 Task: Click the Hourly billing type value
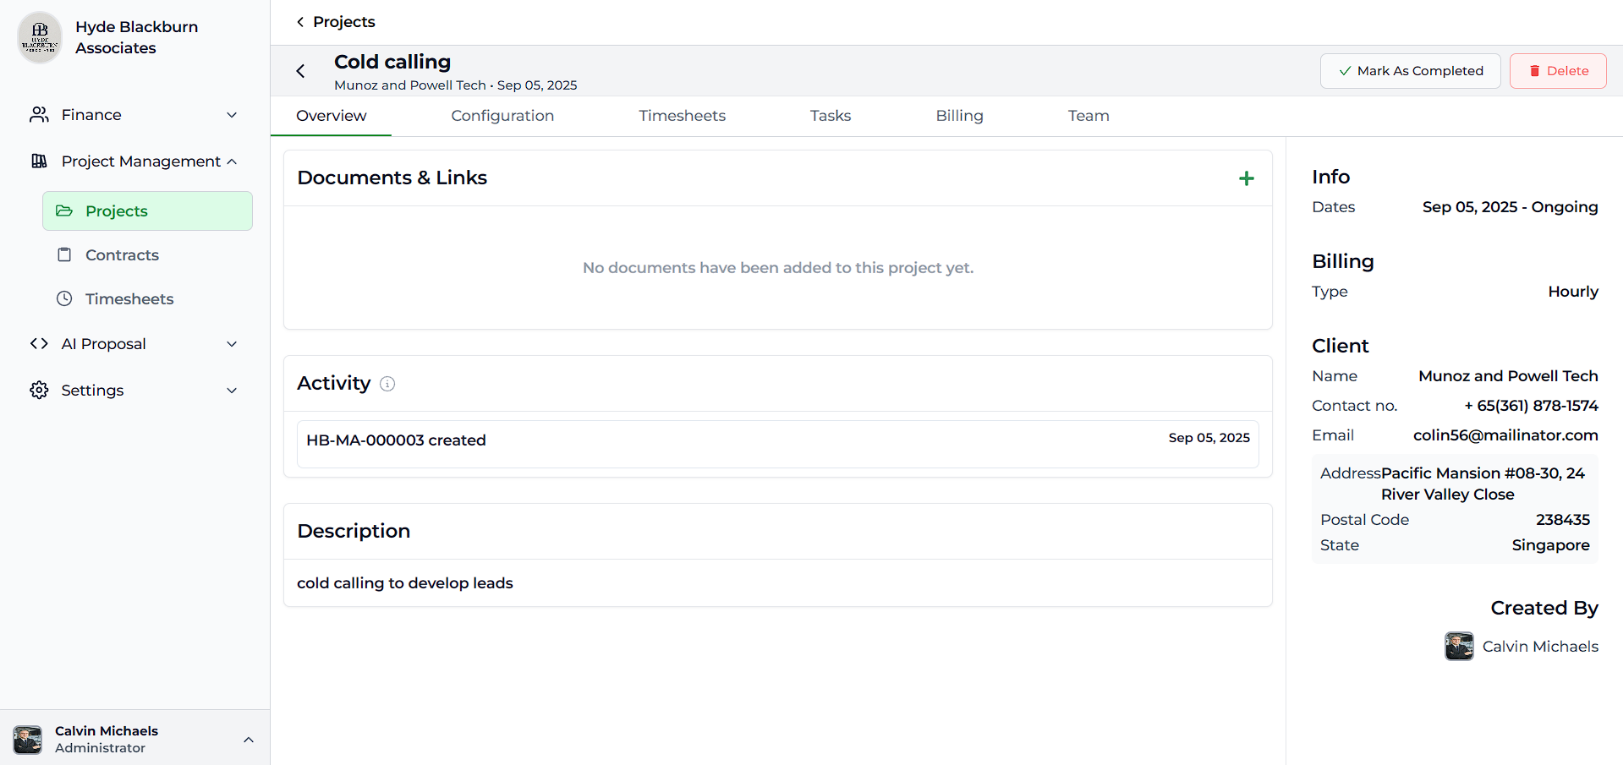(1573, 292)
